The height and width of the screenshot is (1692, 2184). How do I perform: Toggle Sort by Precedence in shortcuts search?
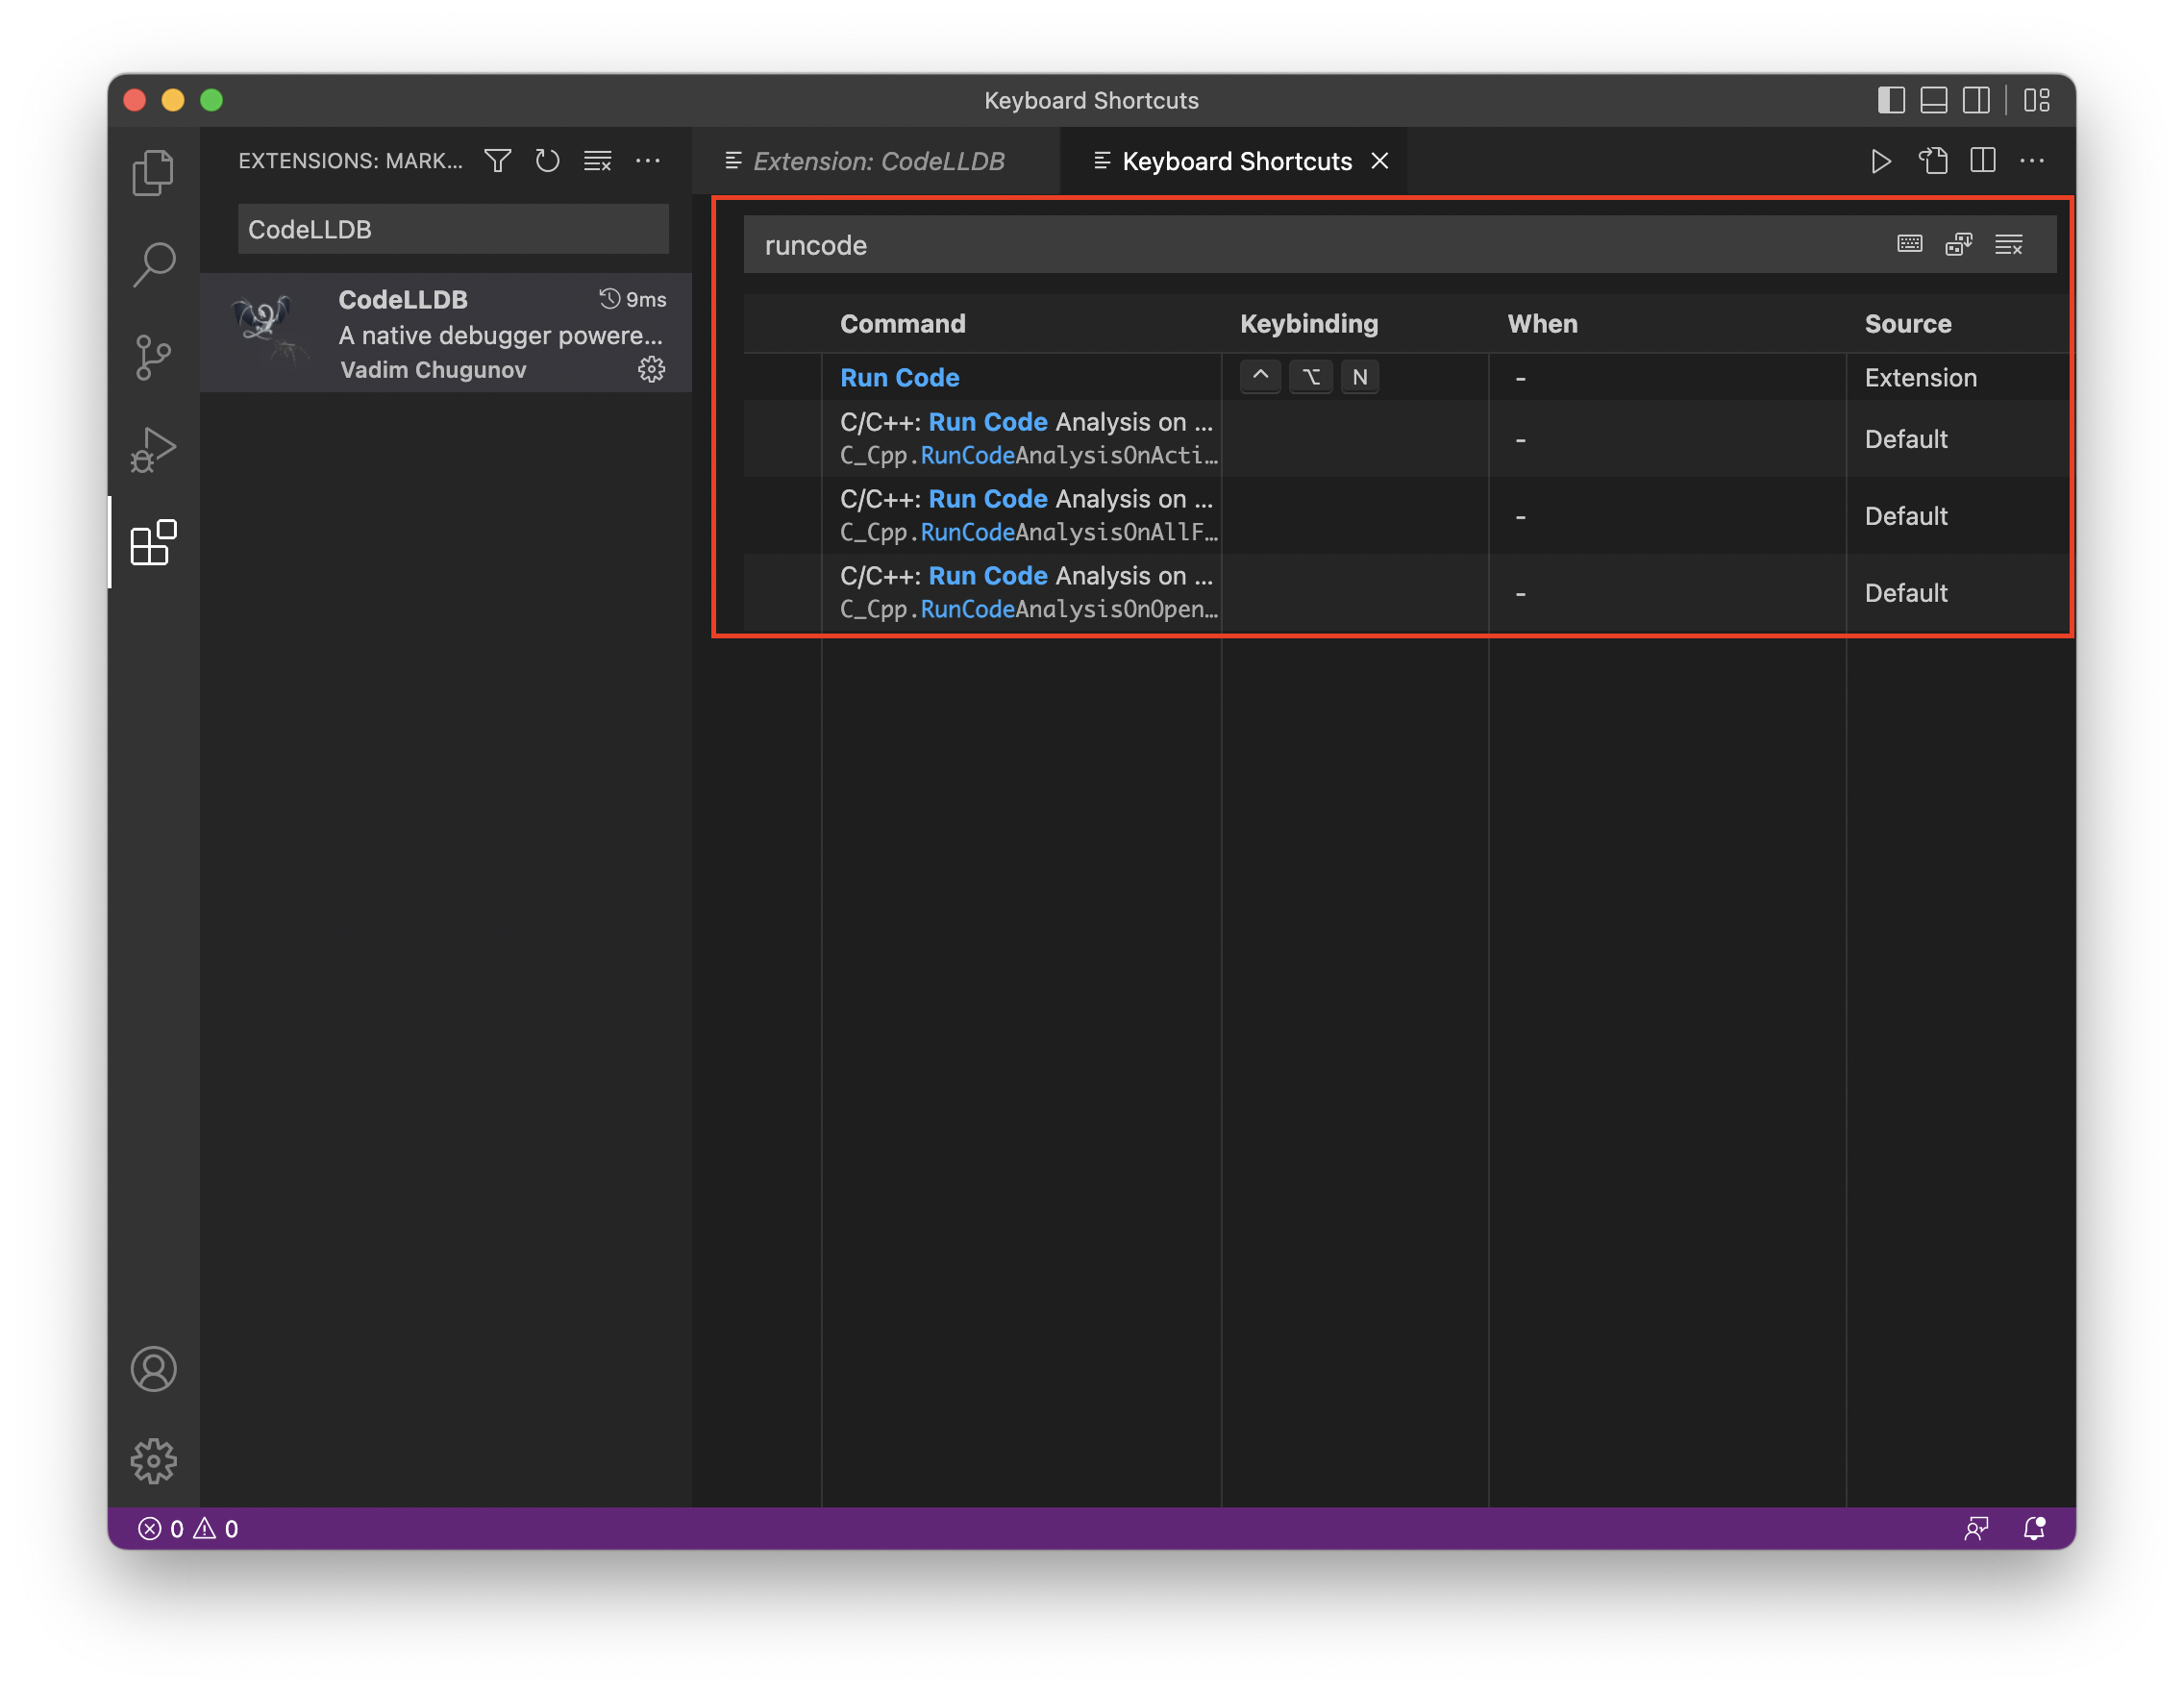(1958, 244)
